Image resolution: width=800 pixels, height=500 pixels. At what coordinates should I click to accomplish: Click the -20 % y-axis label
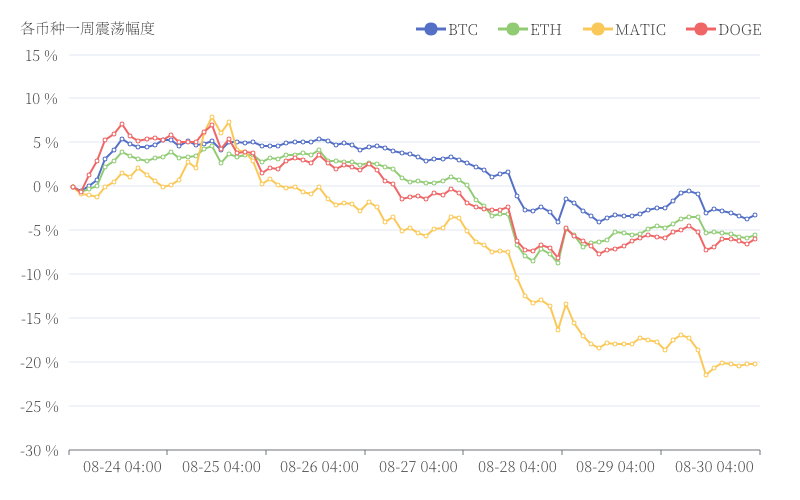39,362
